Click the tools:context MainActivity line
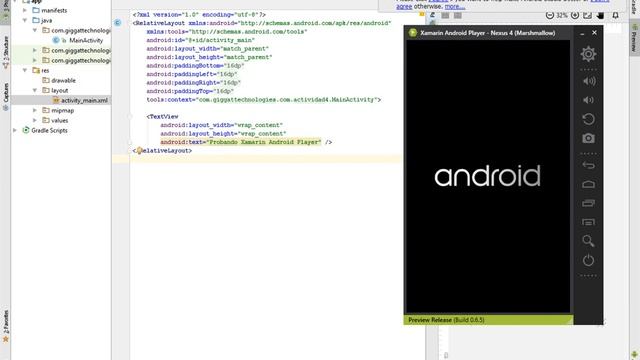The width and height of the screenshot is (640, 360). 264,100
